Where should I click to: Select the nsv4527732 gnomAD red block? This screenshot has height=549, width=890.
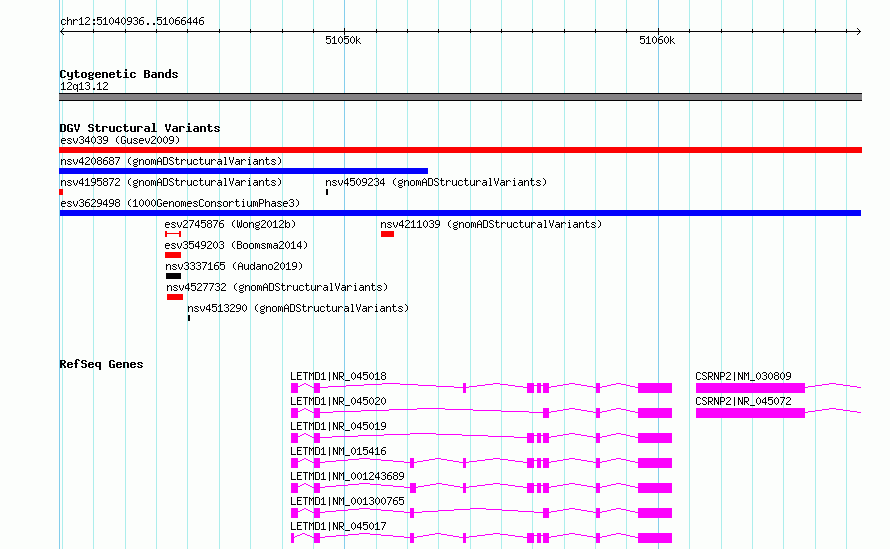(x=175, y=297)
